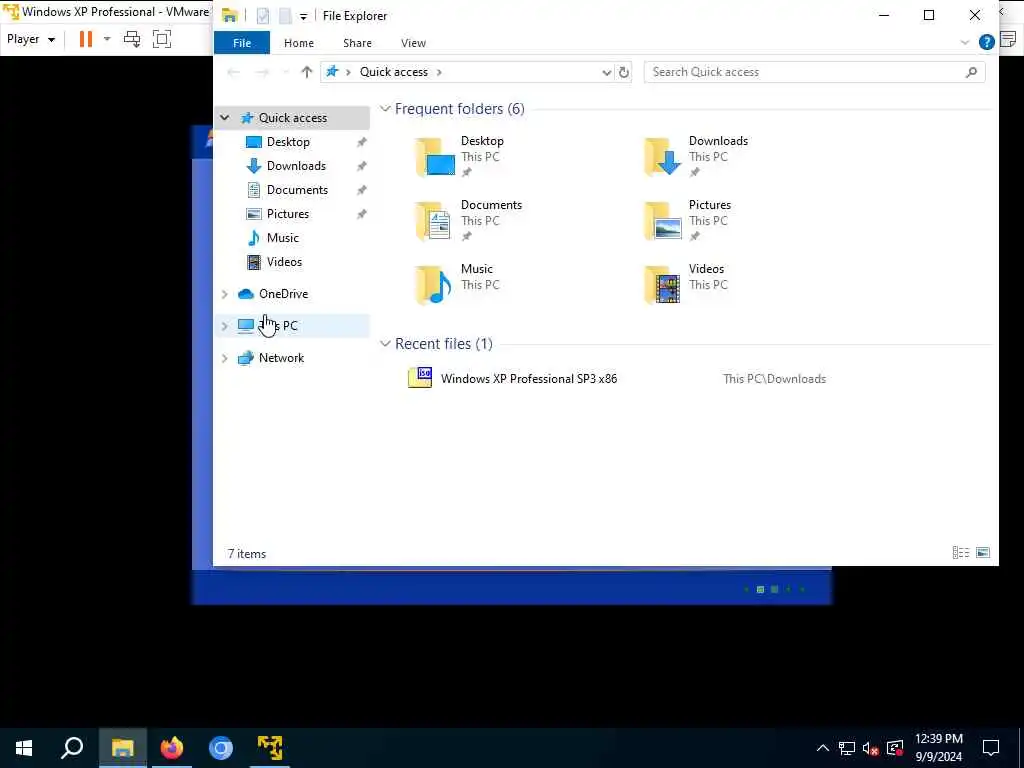
Task: Switch to the Share ribbon tab
Action: tap(357, 43)
